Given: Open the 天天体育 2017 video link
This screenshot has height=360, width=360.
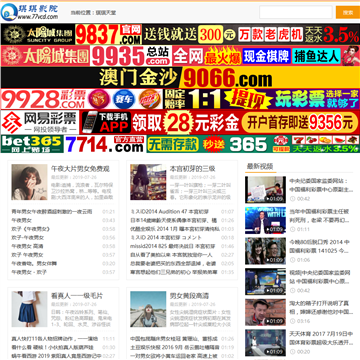Looking at the screenshot, I should (321, 338).
